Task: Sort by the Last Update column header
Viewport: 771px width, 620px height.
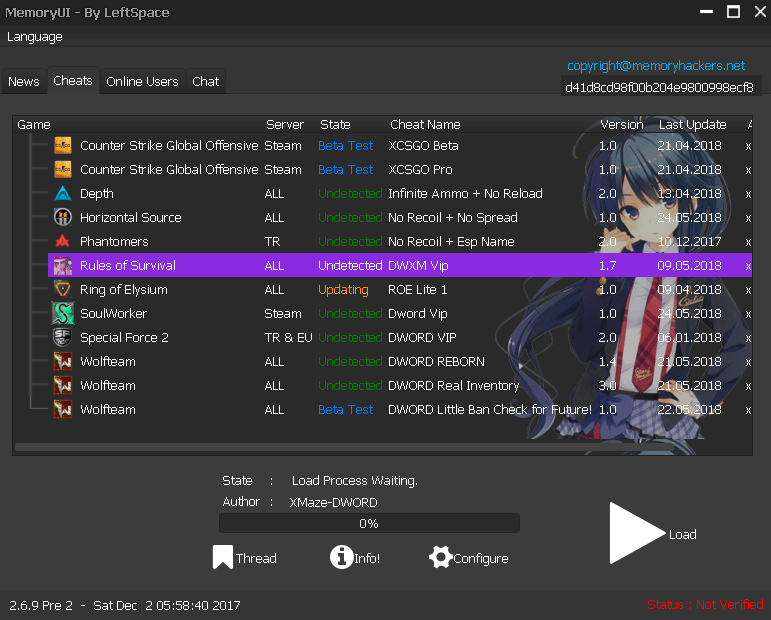Action: point(693,125)
